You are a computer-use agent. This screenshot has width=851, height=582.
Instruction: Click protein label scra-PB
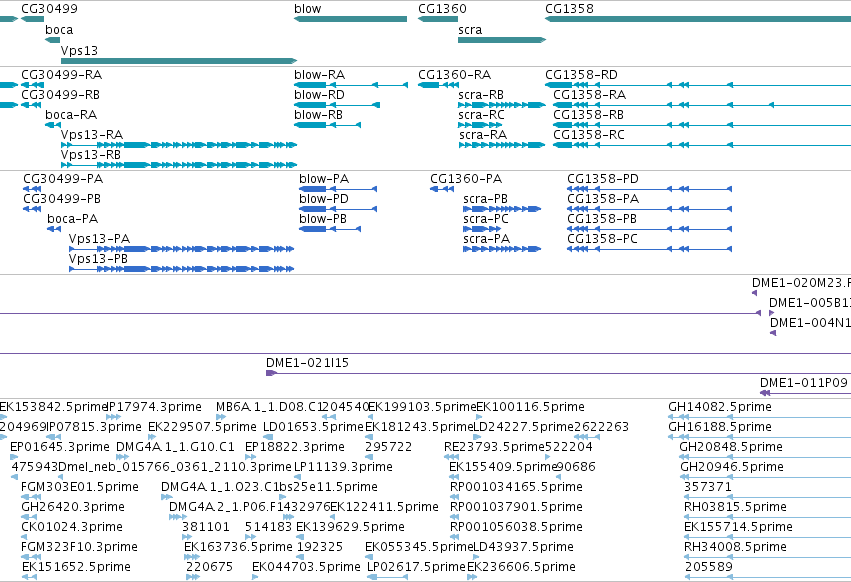click(485, 199)
